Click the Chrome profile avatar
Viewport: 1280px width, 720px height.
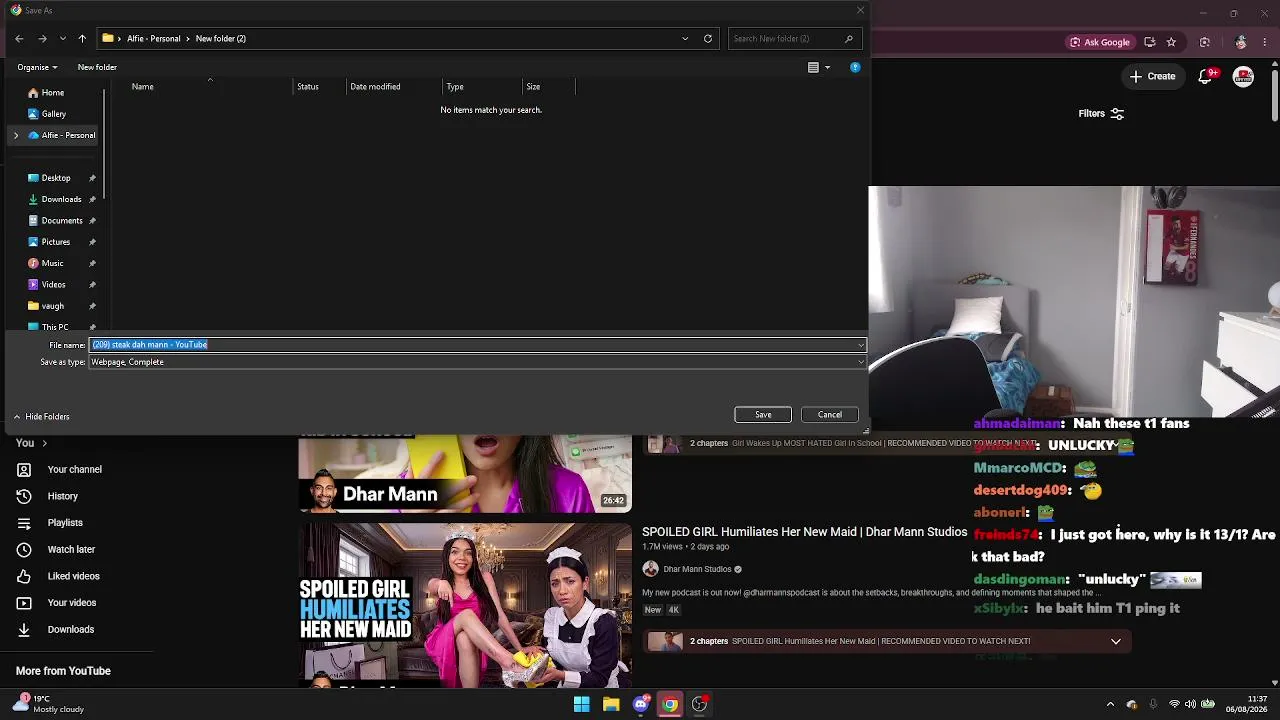coord(1241,42)
